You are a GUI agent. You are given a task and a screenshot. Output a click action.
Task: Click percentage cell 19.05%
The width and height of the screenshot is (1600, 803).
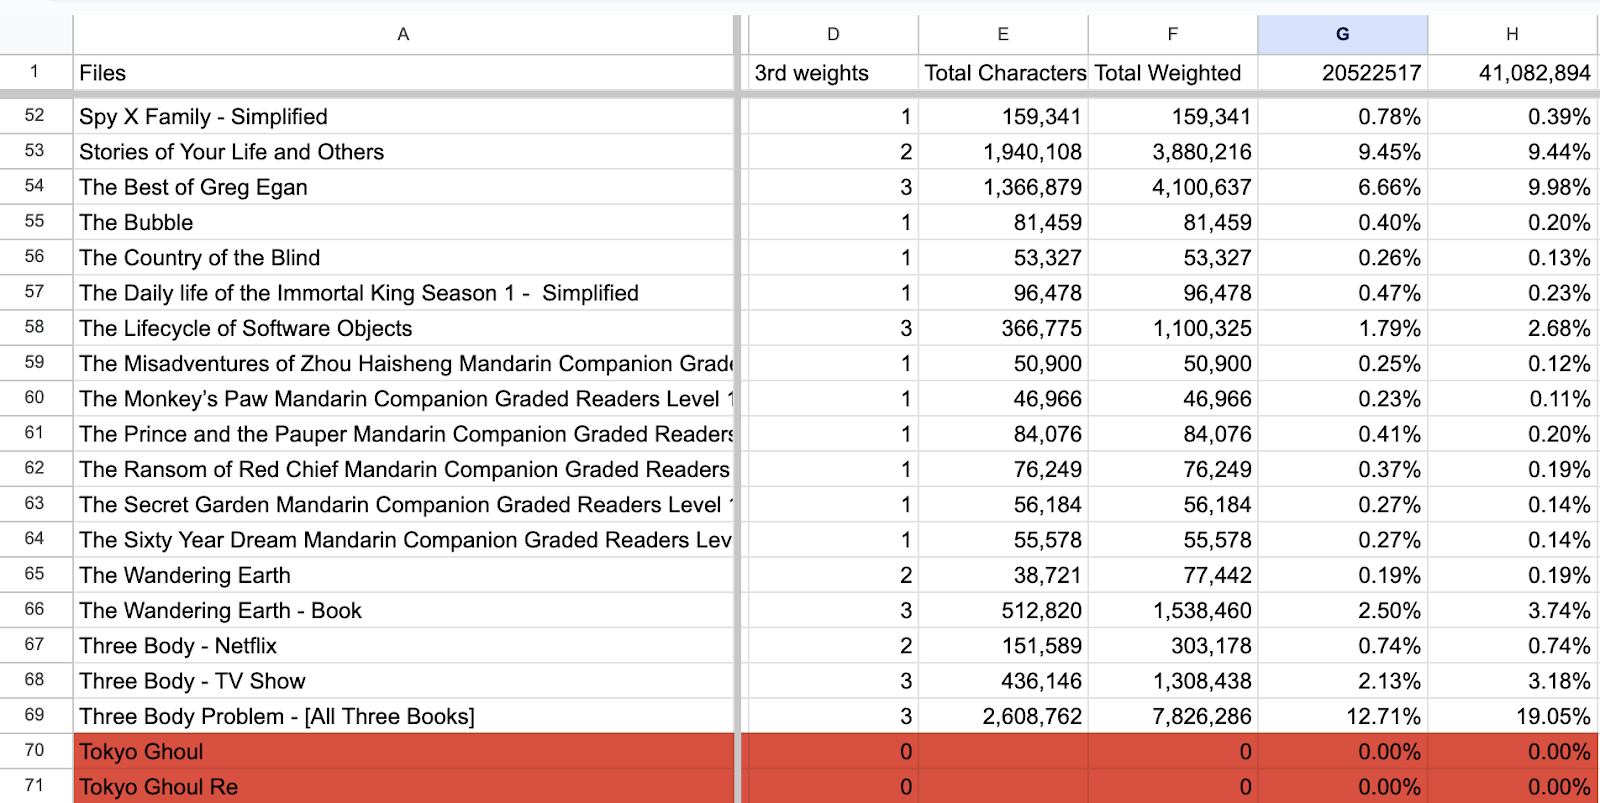[1513, 716]
